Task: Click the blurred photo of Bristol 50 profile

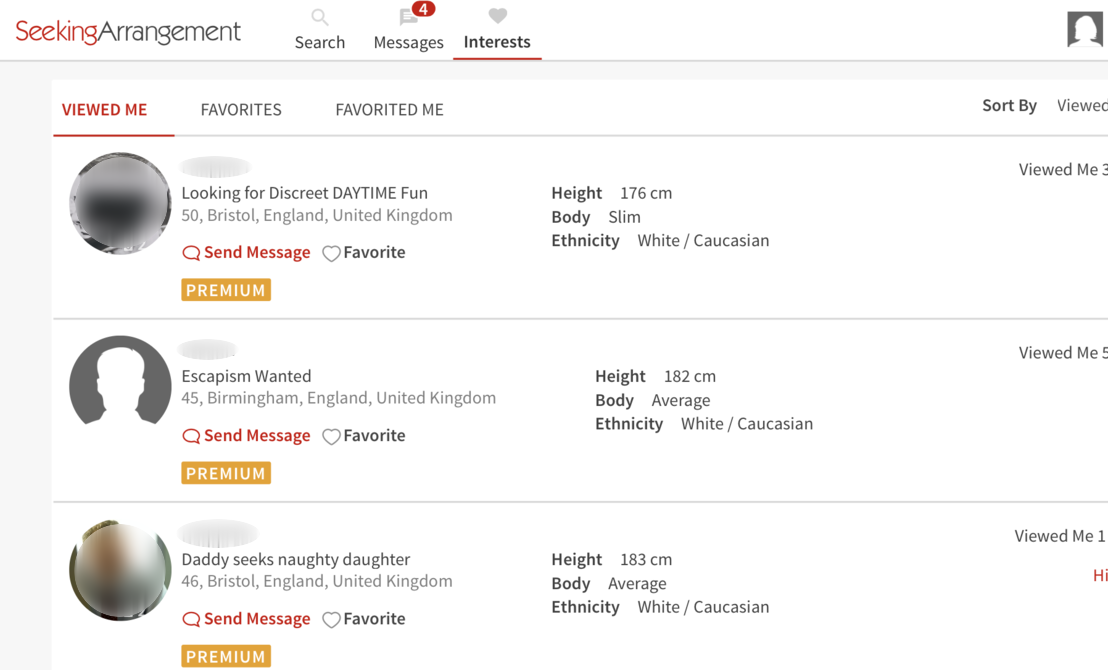Action: [120, 203]
